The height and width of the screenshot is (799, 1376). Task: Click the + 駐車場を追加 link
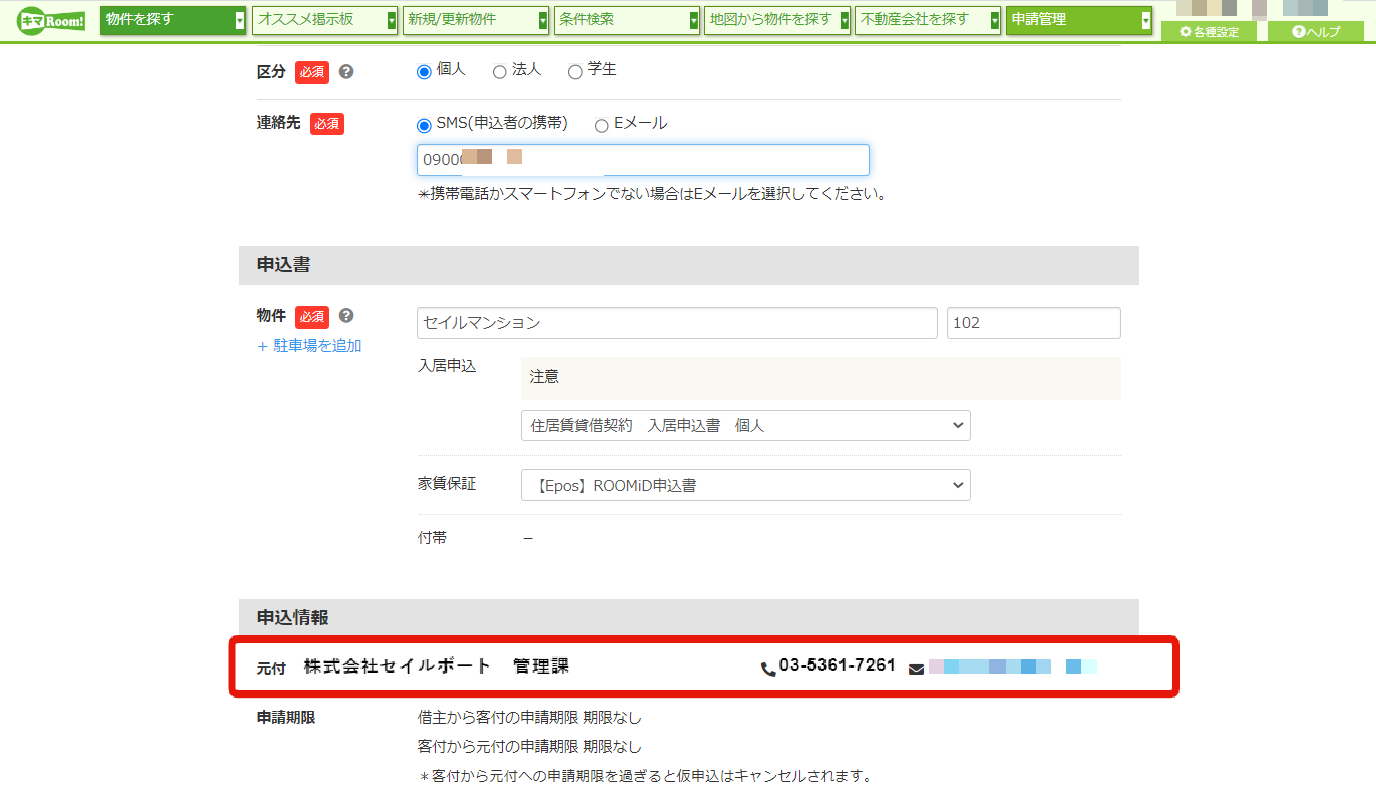click(309, 346)
